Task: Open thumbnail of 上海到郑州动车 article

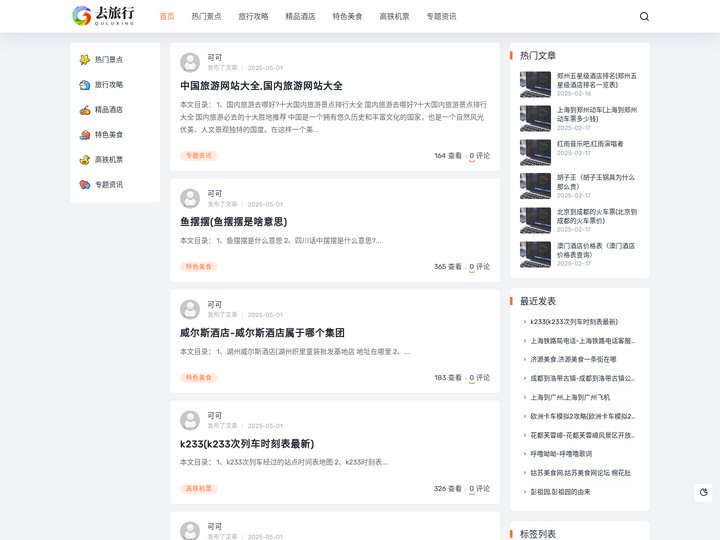Action: coord(535,118)
